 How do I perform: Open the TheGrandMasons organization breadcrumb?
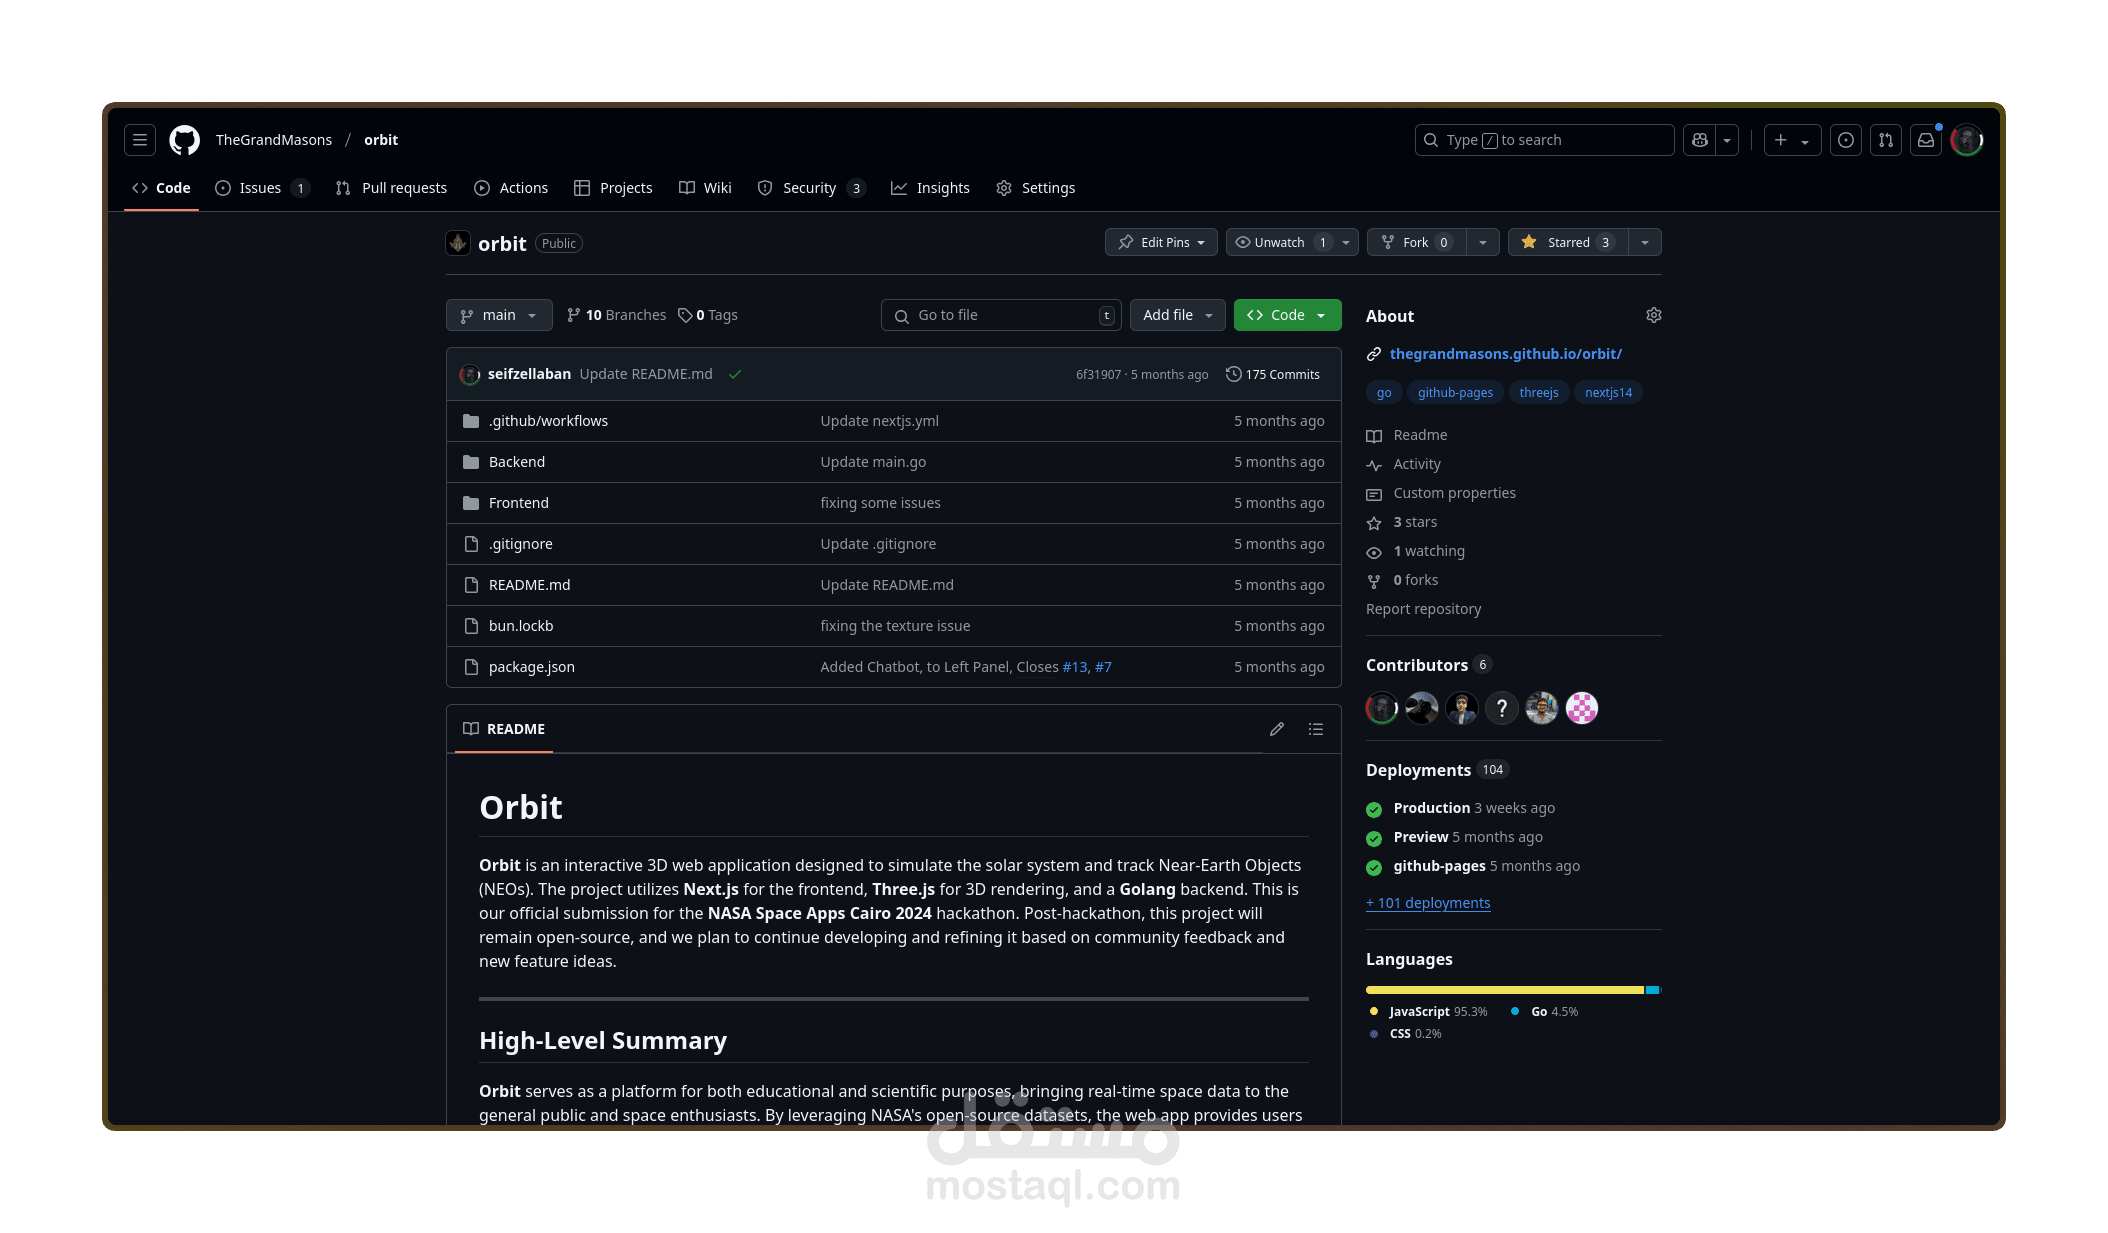click(274, 140)
